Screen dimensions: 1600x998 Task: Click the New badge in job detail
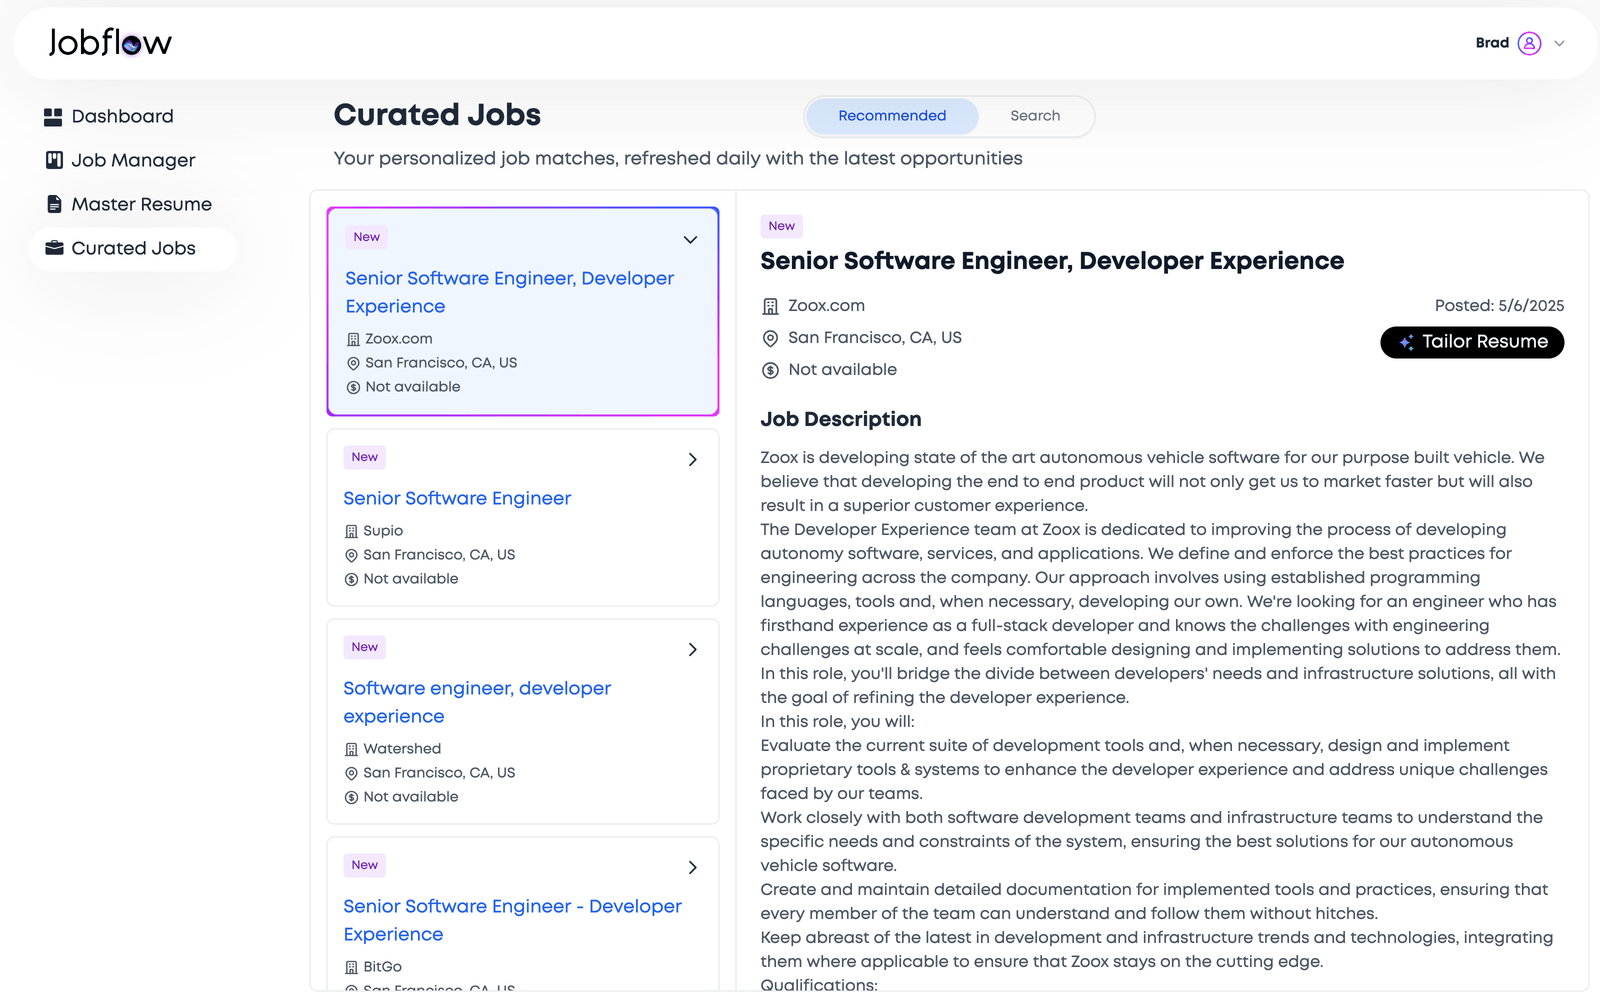tap(781, 226)
